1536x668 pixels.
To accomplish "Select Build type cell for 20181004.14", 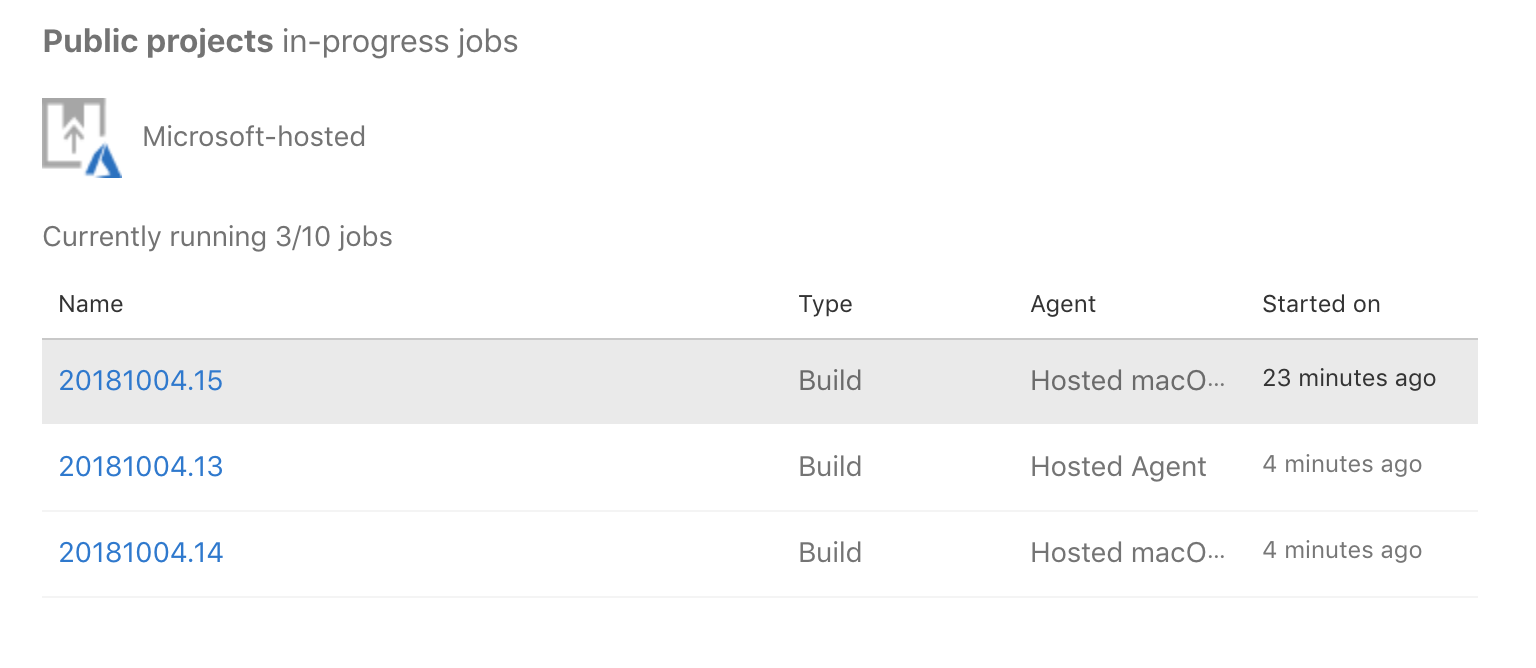I will tap(830, 553).
